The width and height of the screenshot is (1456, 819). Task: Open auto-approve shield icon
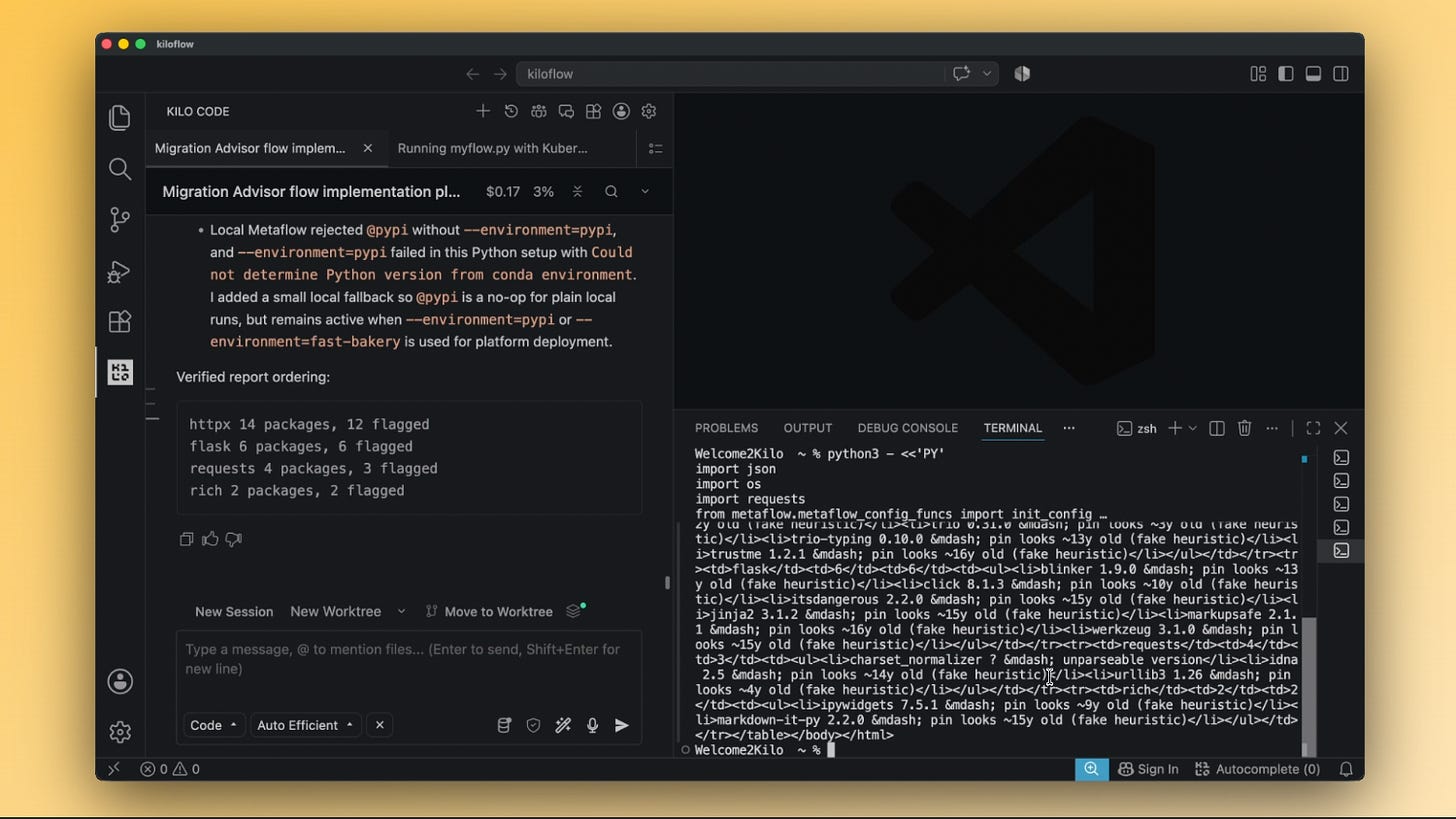[x=533, y=725]
